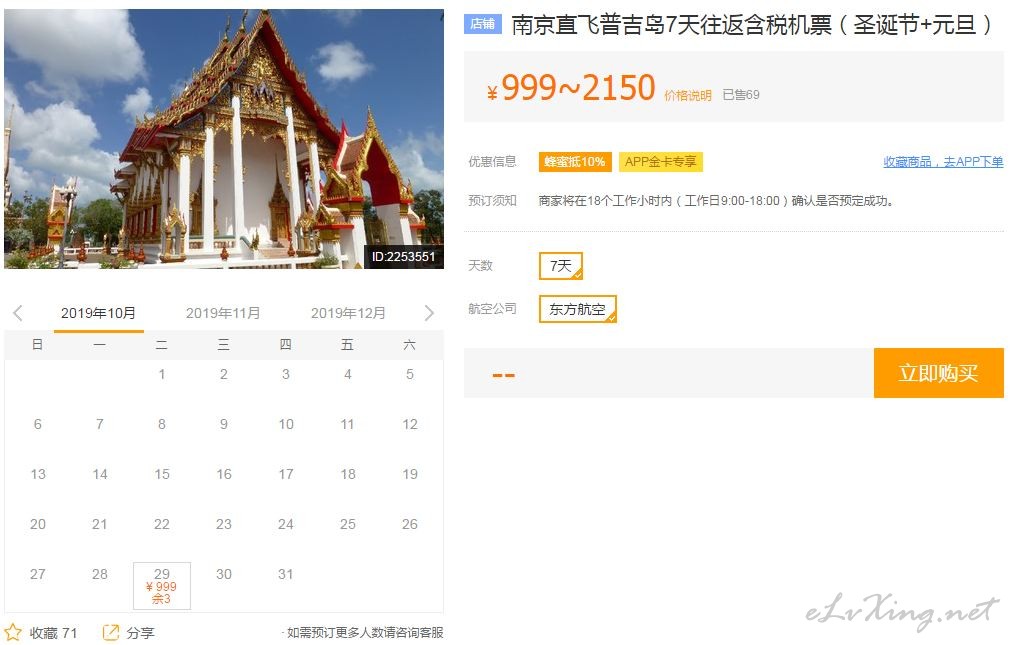The image size is (1010, 645).
Task: Click the APP金卡专享 tag
Action: click(x=660, y=162)
